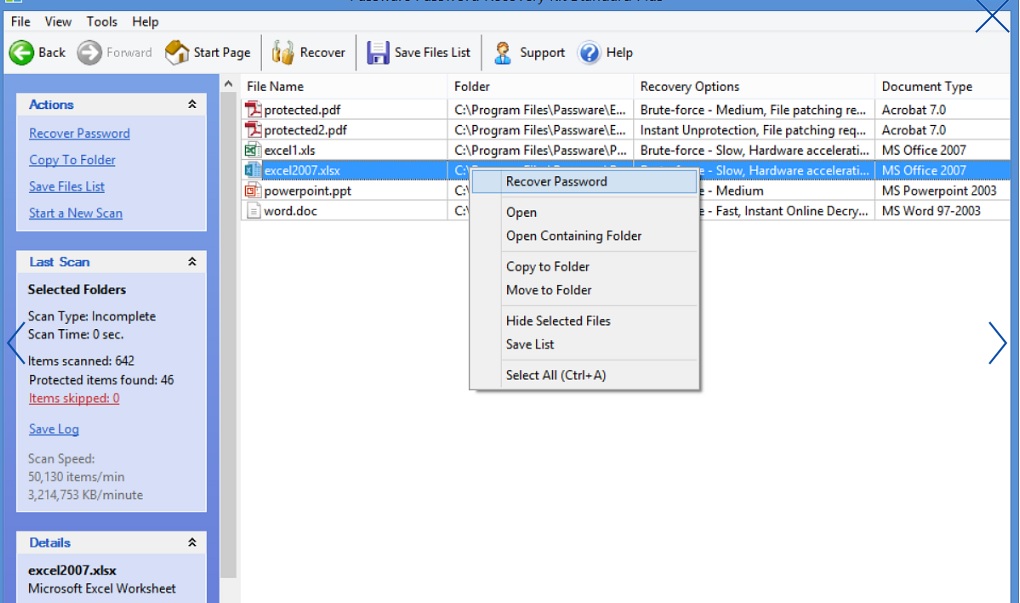Collapse the Actions panel

pos(192,104)
